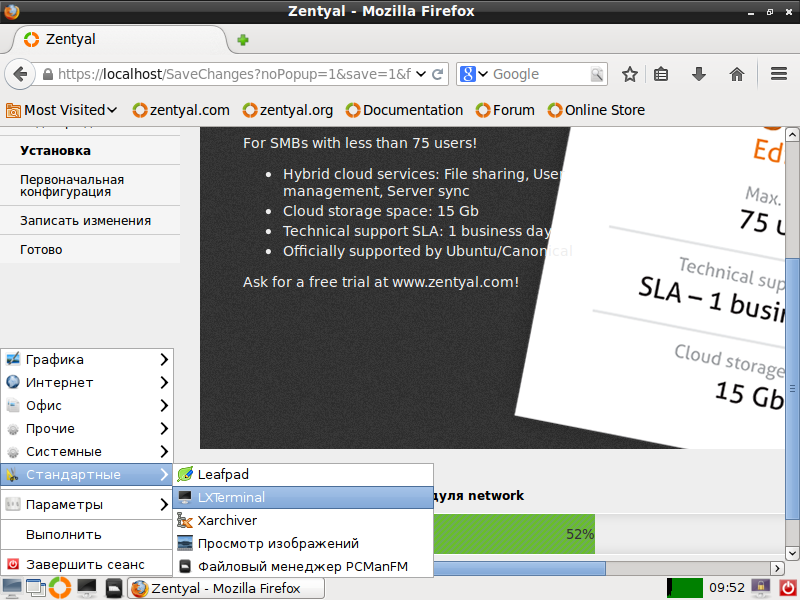This screenshot has width=800, height=600.
Task: Choose Завершить сеанс in the start menu
Action: (x=87, y=565)
